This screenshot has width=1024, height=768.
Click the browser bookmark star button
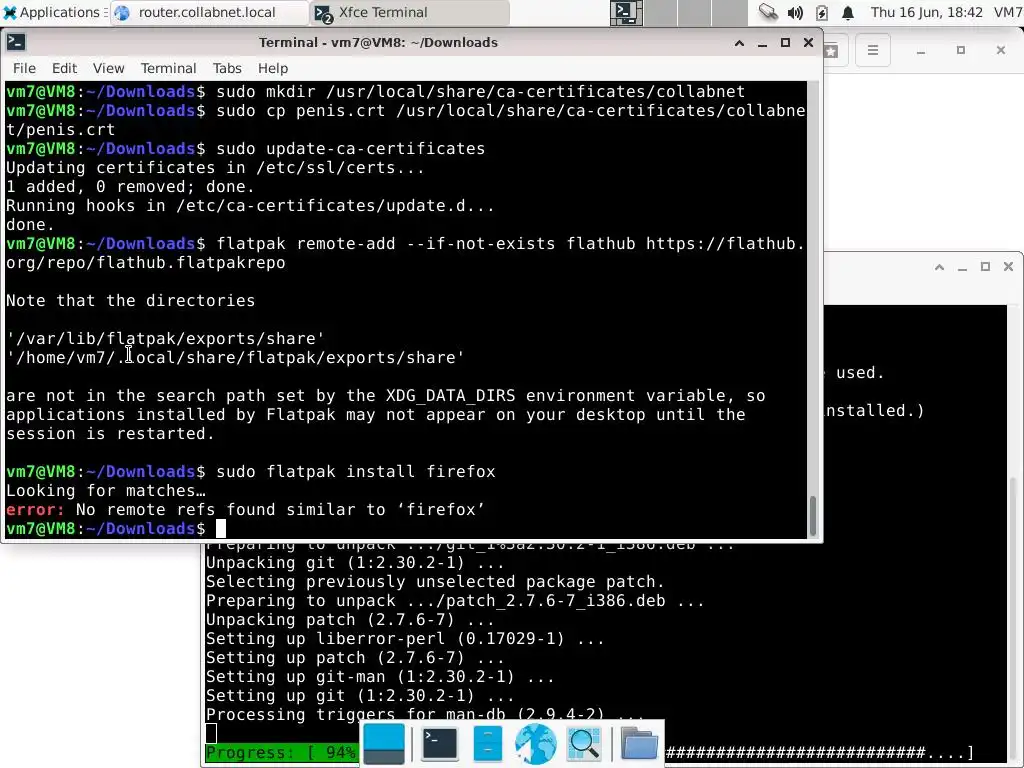coord(831,50)
